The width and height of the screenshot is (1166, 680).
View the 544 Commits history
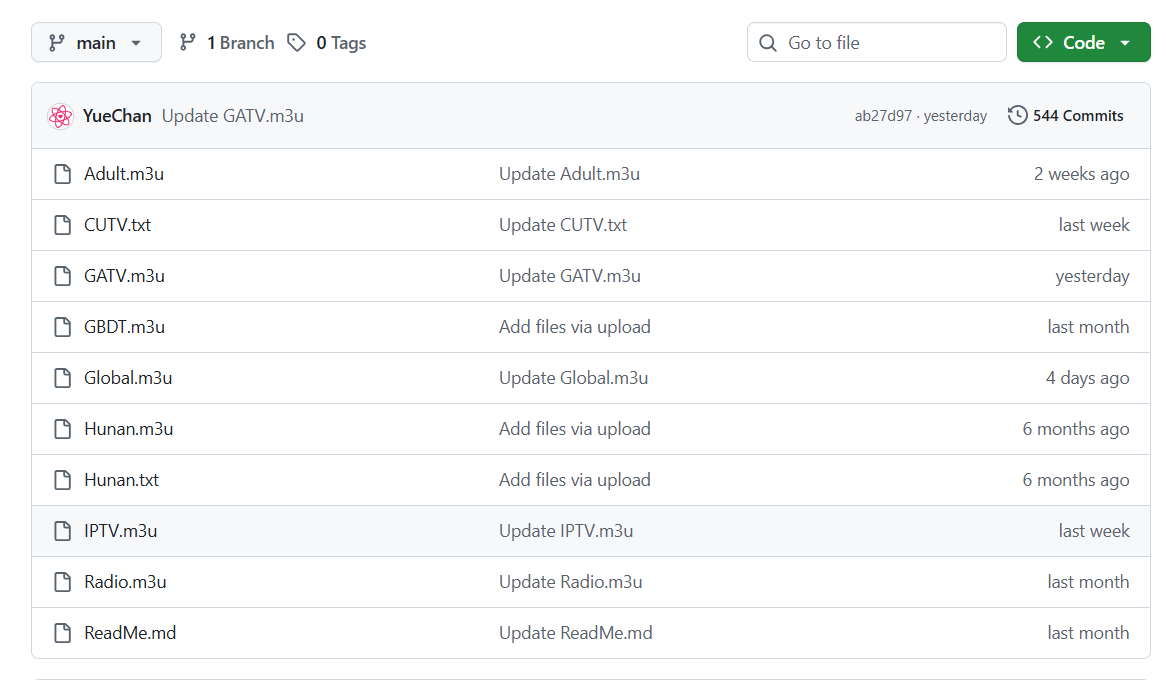pyautogui.click(x=1077, y=116)
